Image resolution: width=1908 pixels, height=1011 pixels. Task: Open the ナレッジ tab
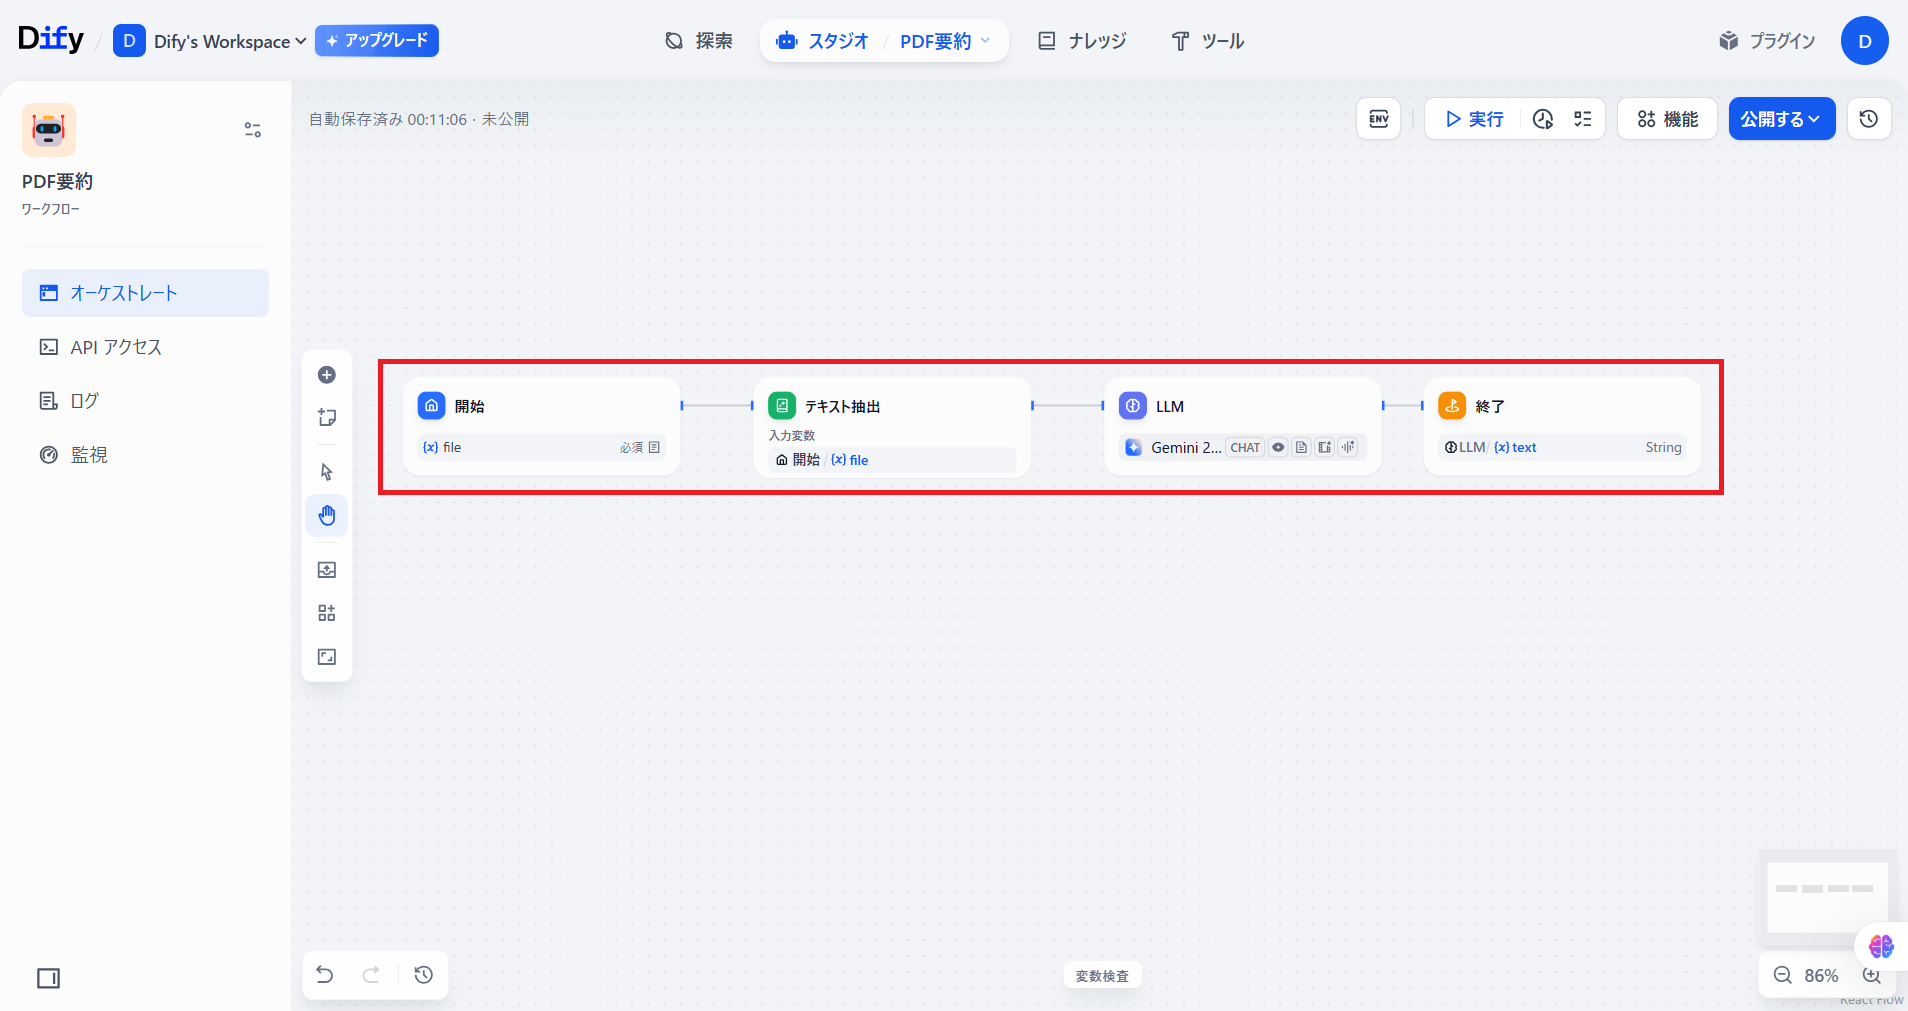[1082, 41]
